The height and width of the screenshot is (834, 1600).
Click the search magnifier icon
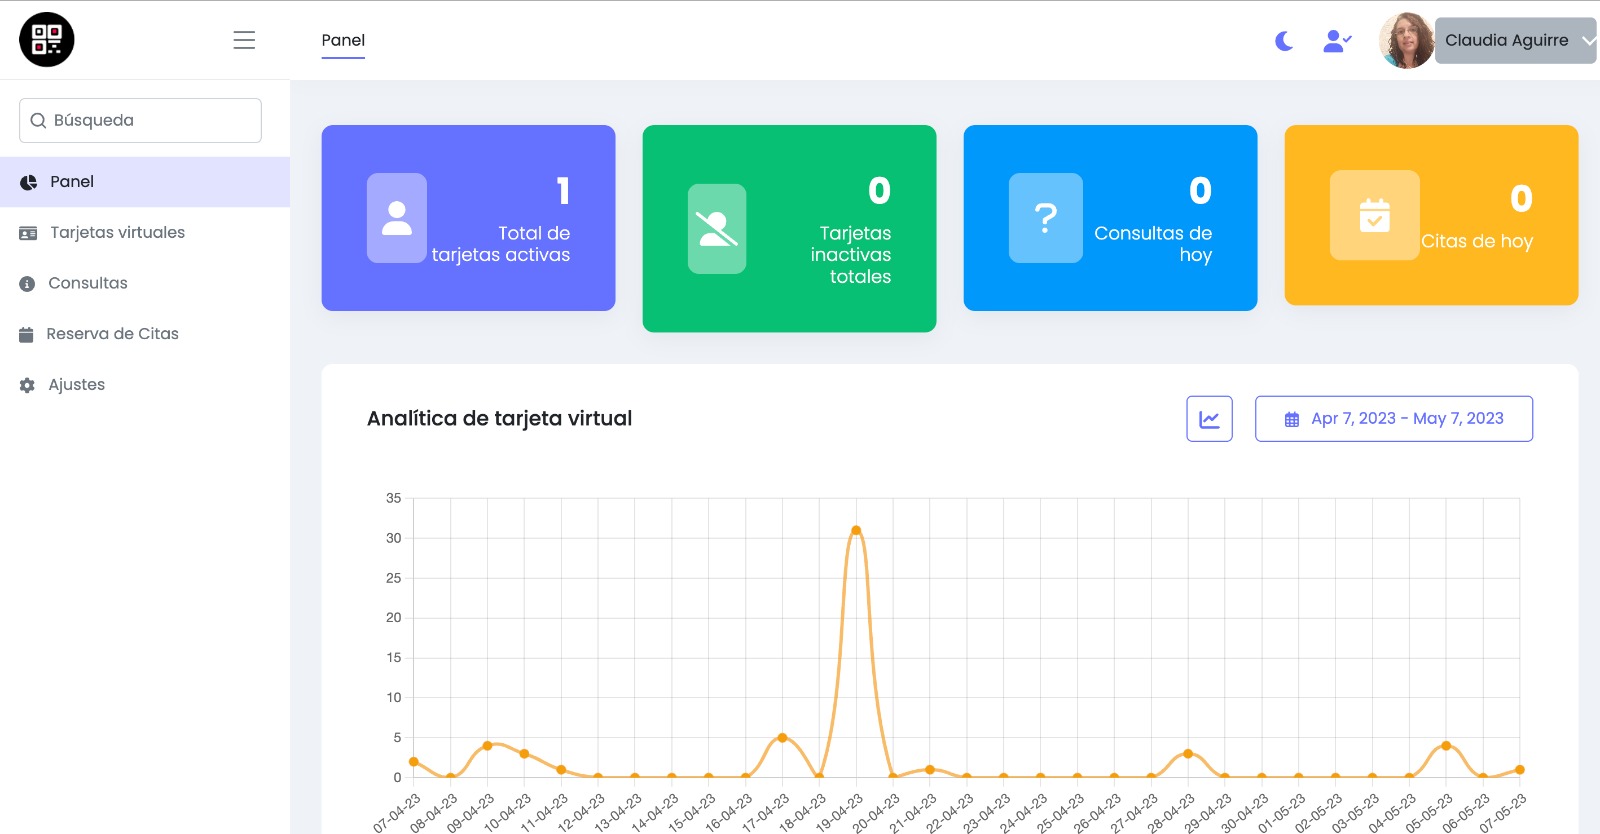coord(38,120)
